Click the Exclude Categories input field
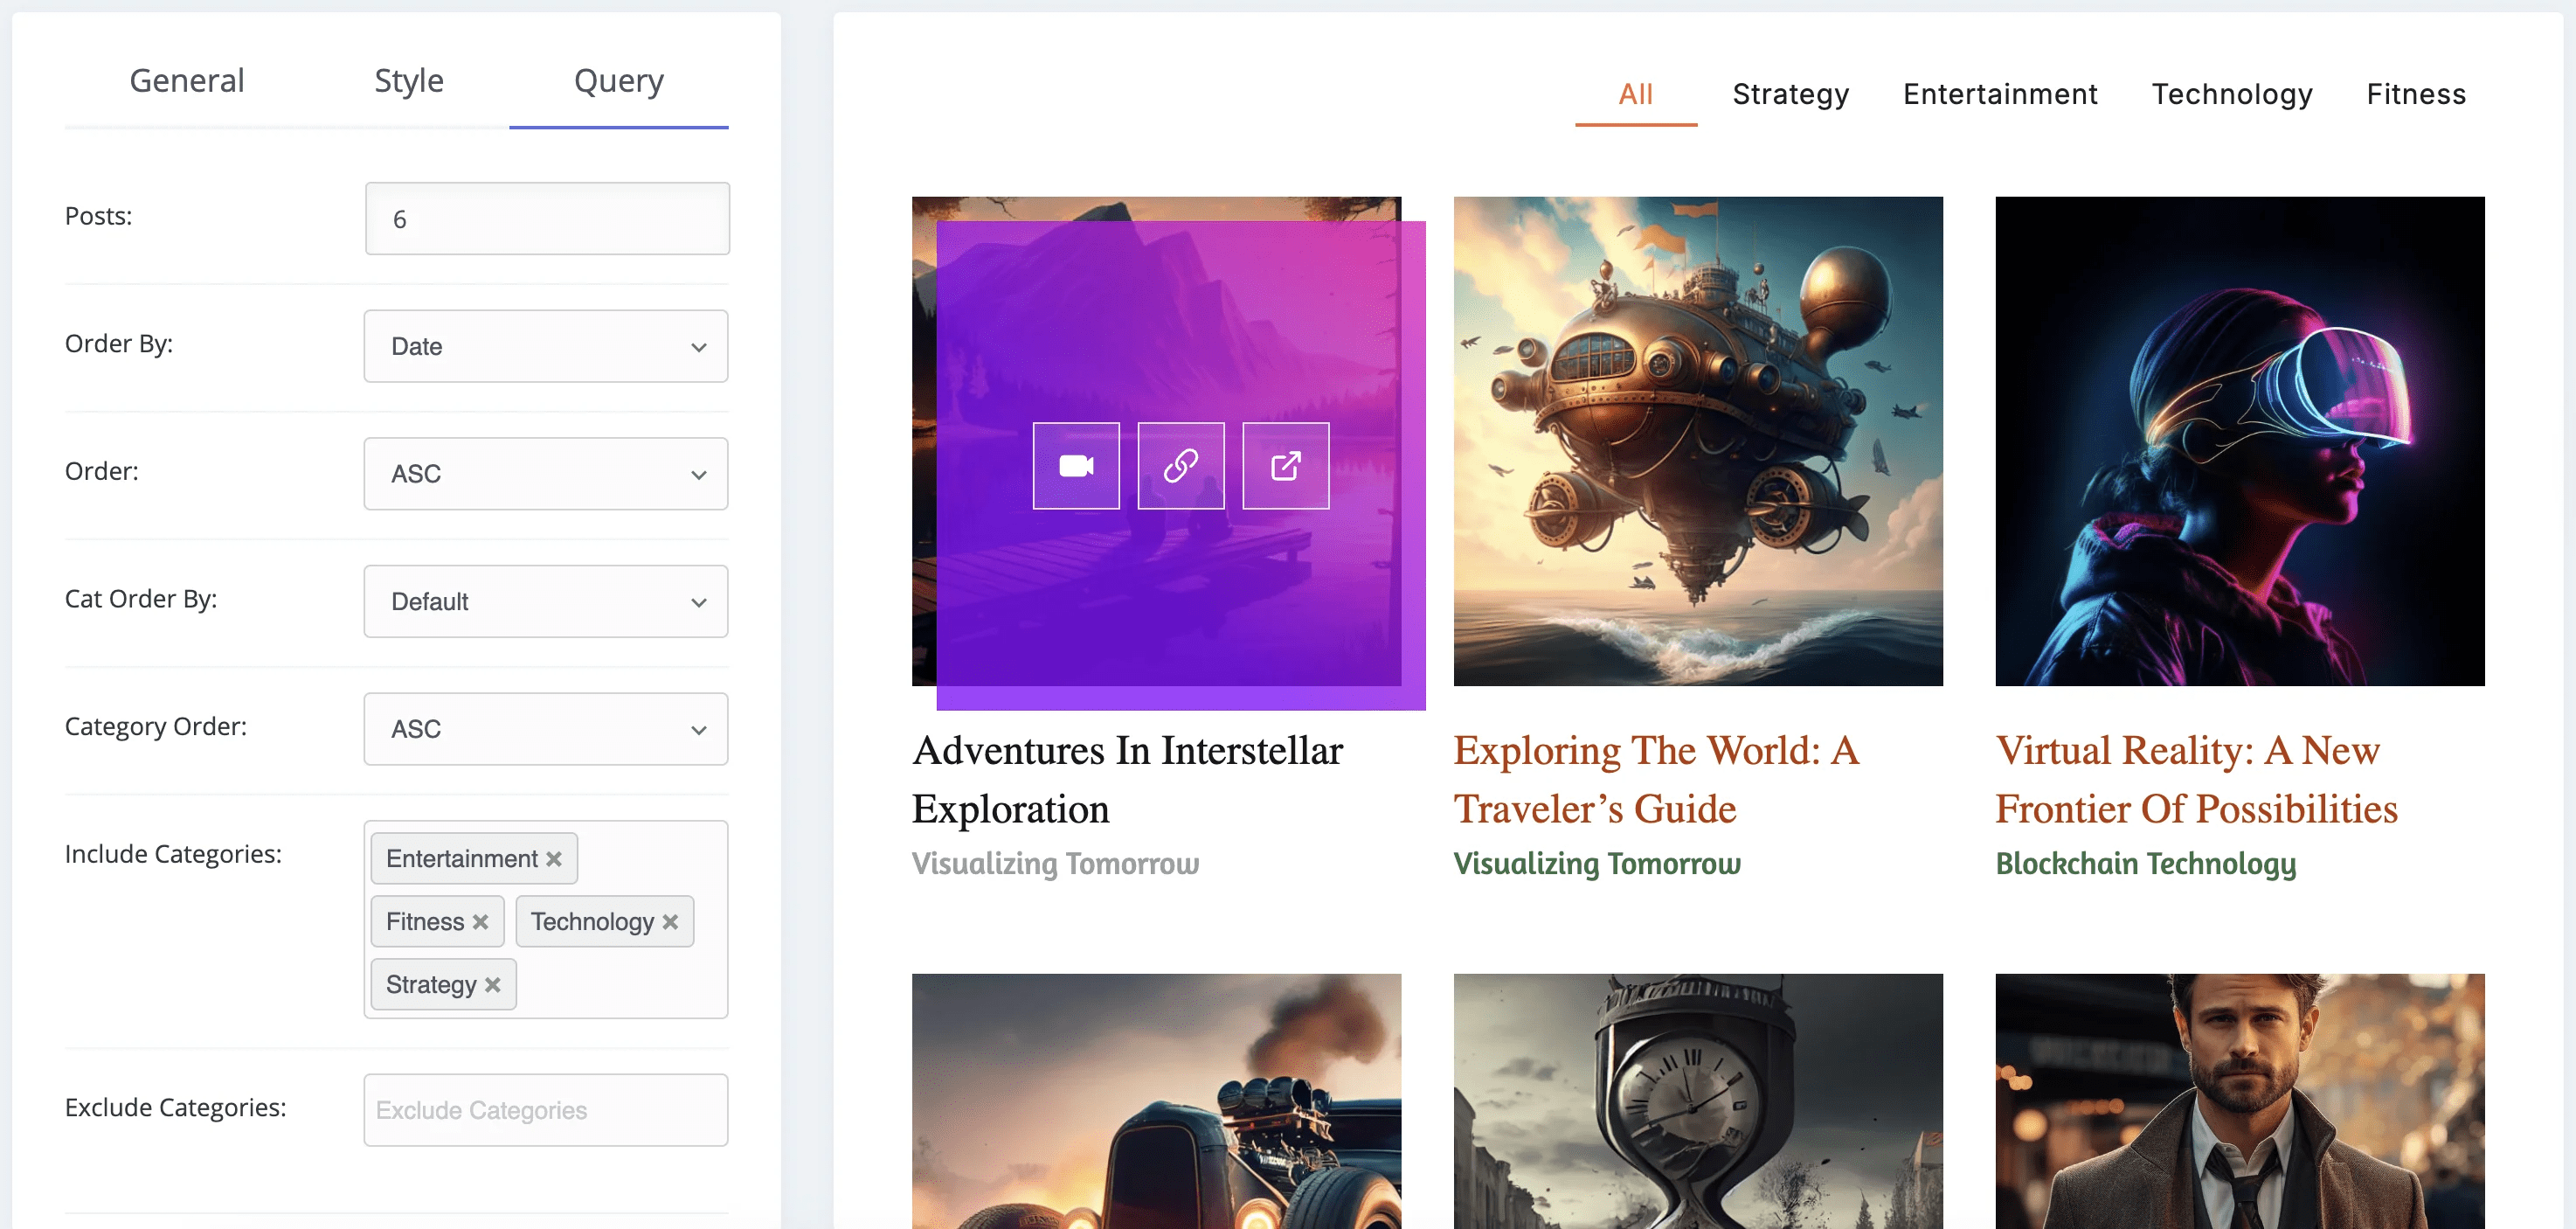The height and width of the screenshot is (1229, 2576). pos(546,1110)
